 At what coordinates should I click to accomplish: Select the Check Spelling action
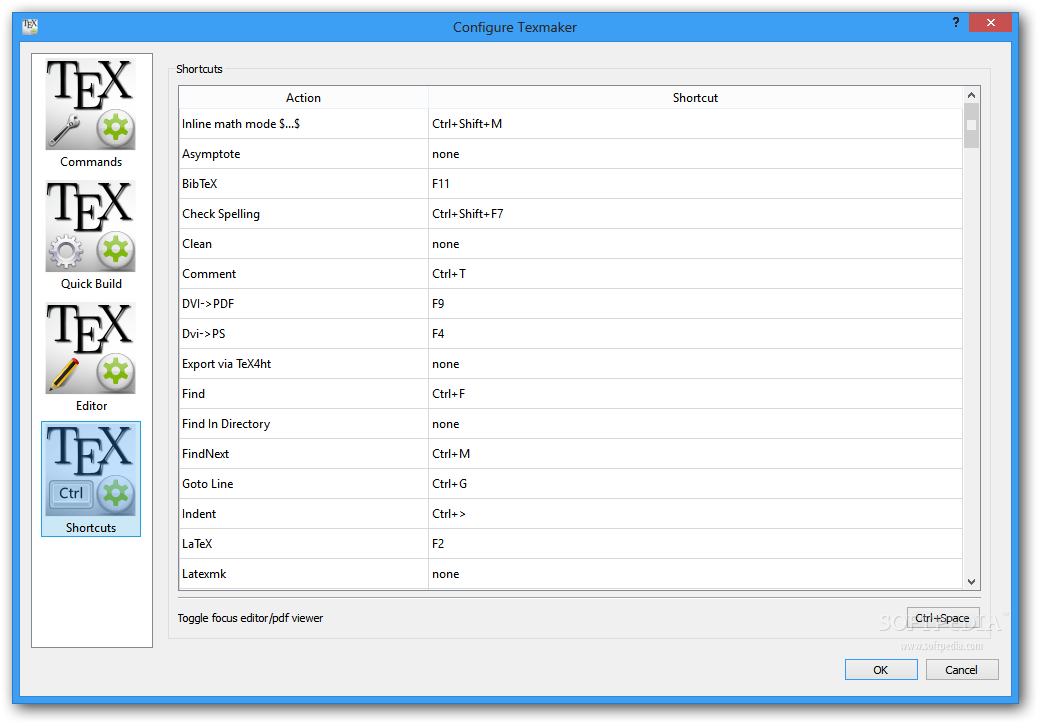click(x=303, y=214)
